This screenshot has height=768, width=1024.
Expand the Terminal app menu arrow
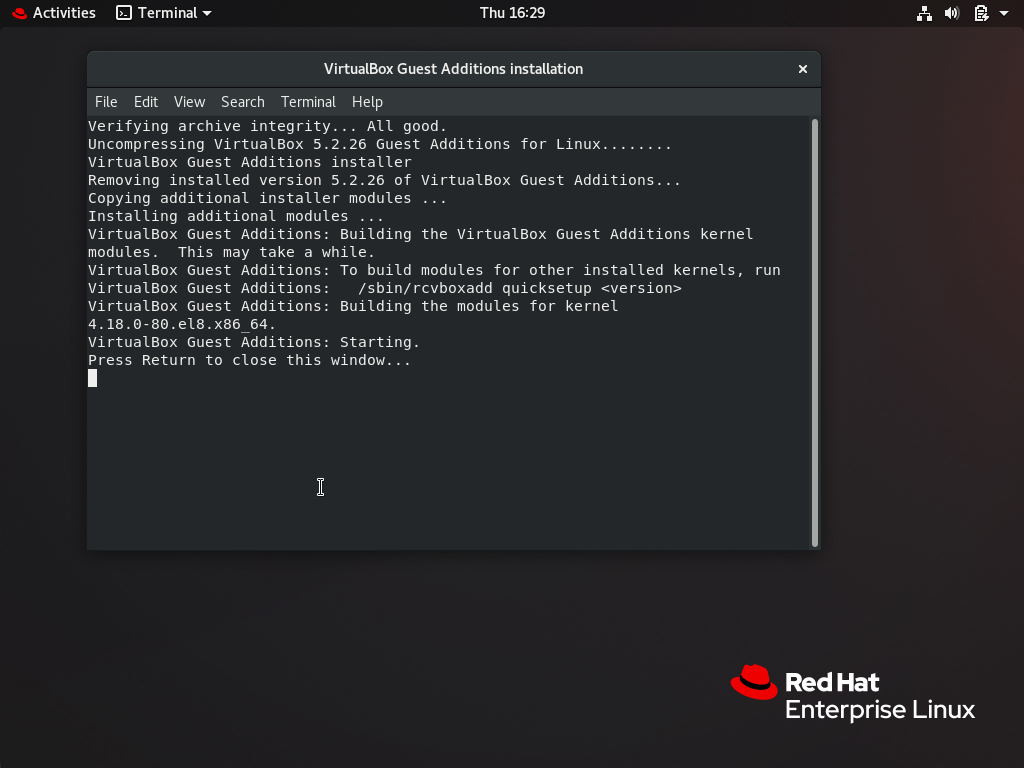207,13
